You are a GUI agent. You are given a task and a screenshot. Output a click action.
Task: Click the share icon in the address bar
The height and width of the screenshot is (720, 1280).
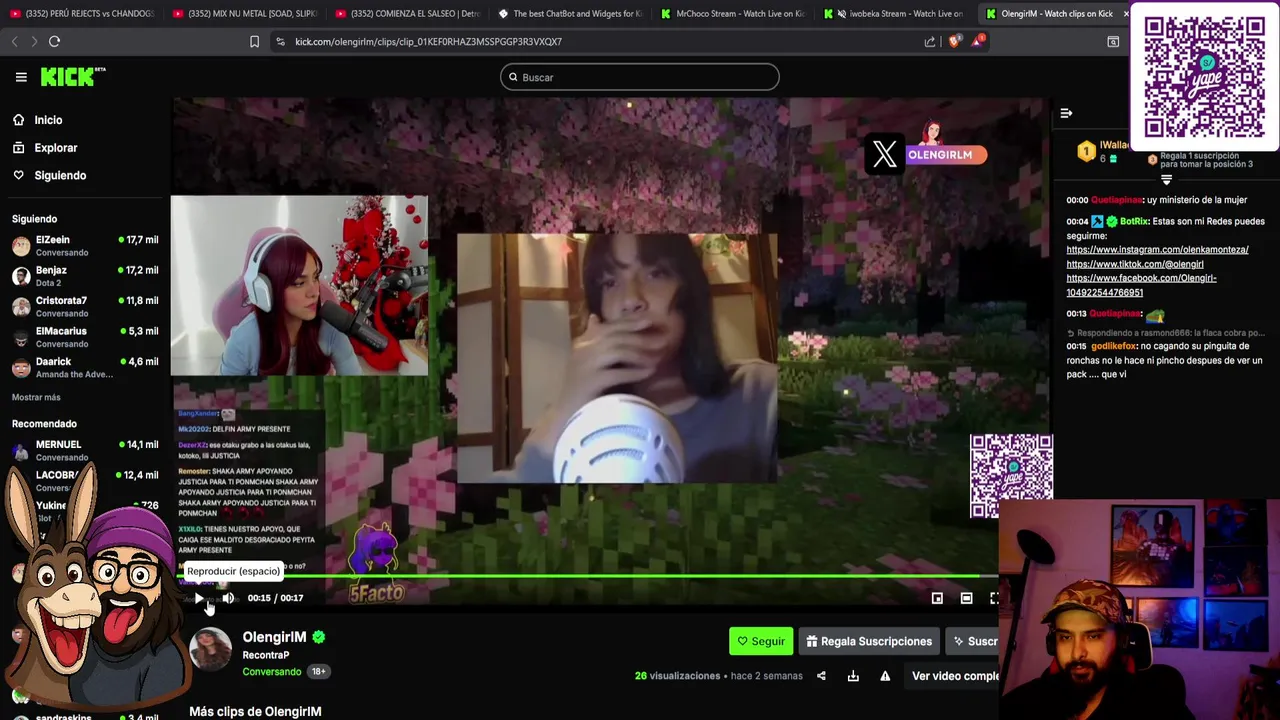click(930, 41)
